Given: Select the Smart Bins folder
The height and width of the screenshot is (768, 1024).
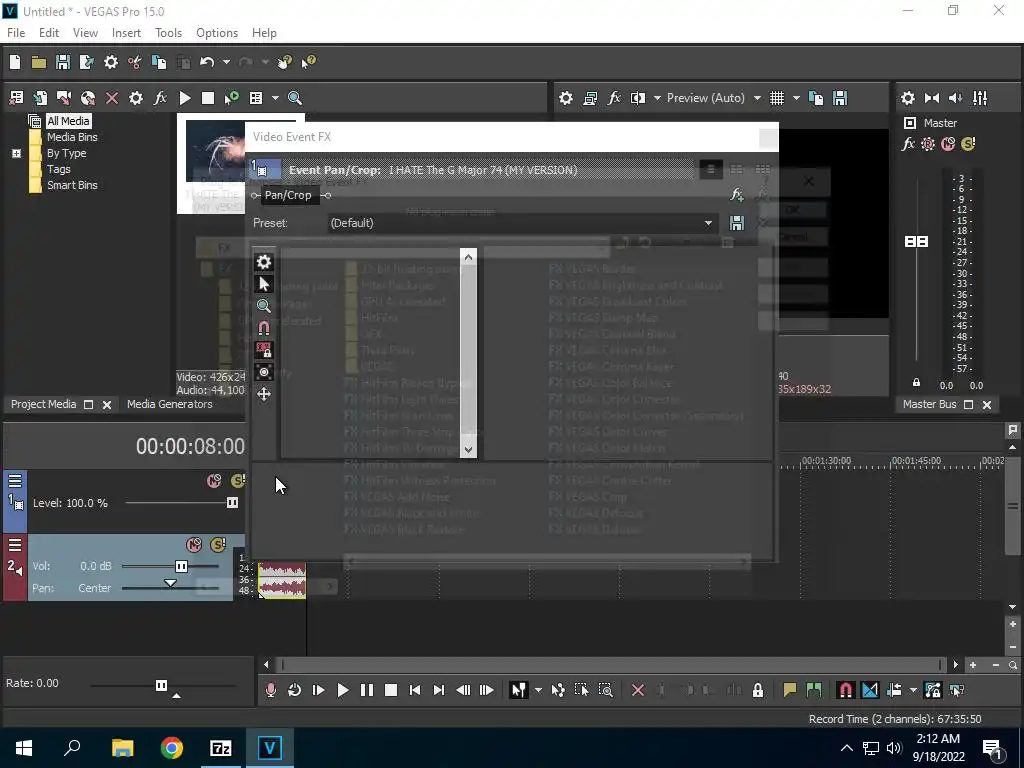Looking at the screenshot, I should click(72, 185).
